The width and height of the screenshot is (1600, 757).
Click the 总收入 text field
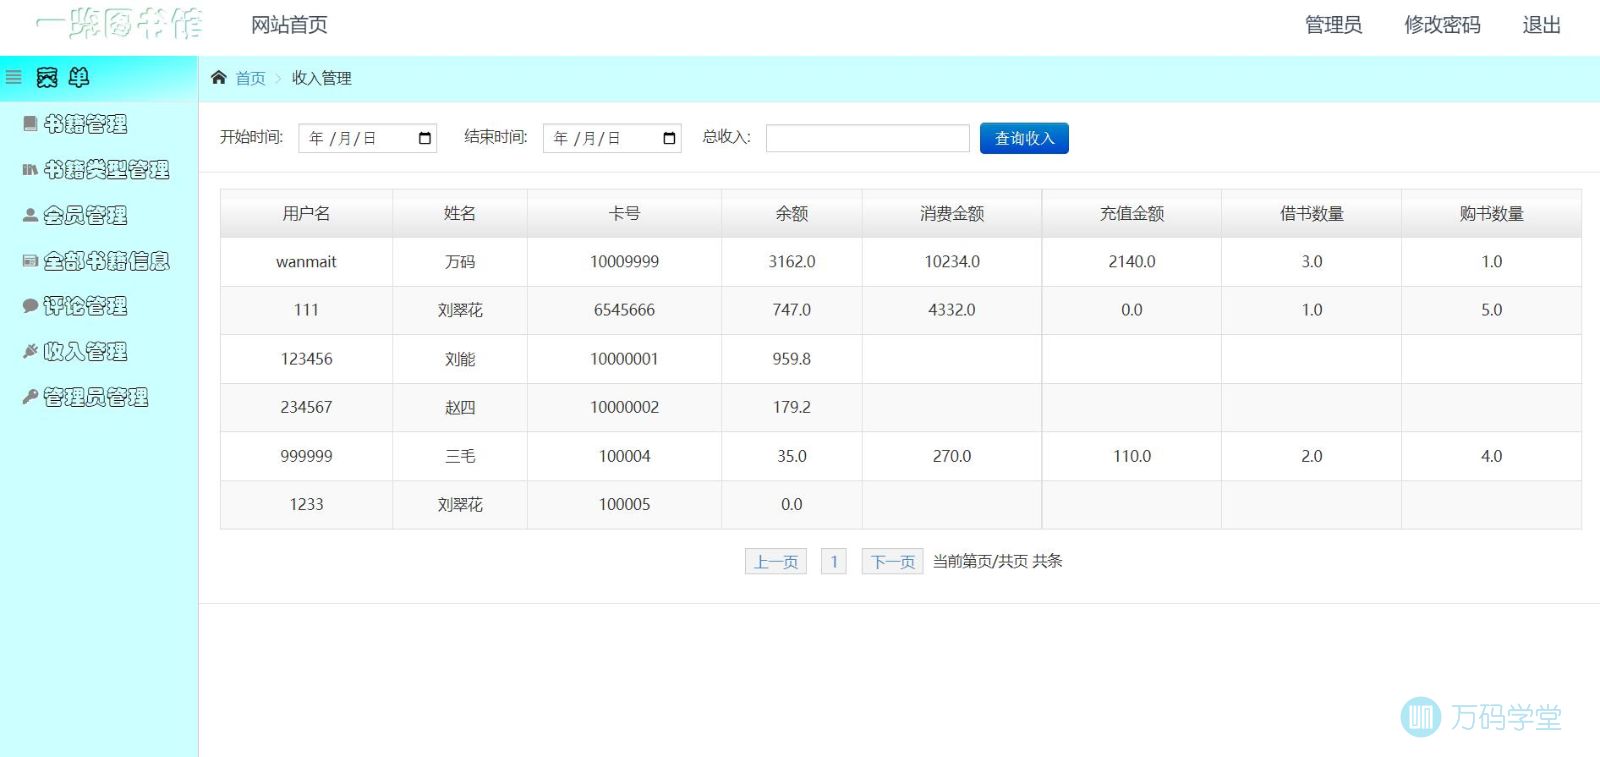tap(868, 138)
